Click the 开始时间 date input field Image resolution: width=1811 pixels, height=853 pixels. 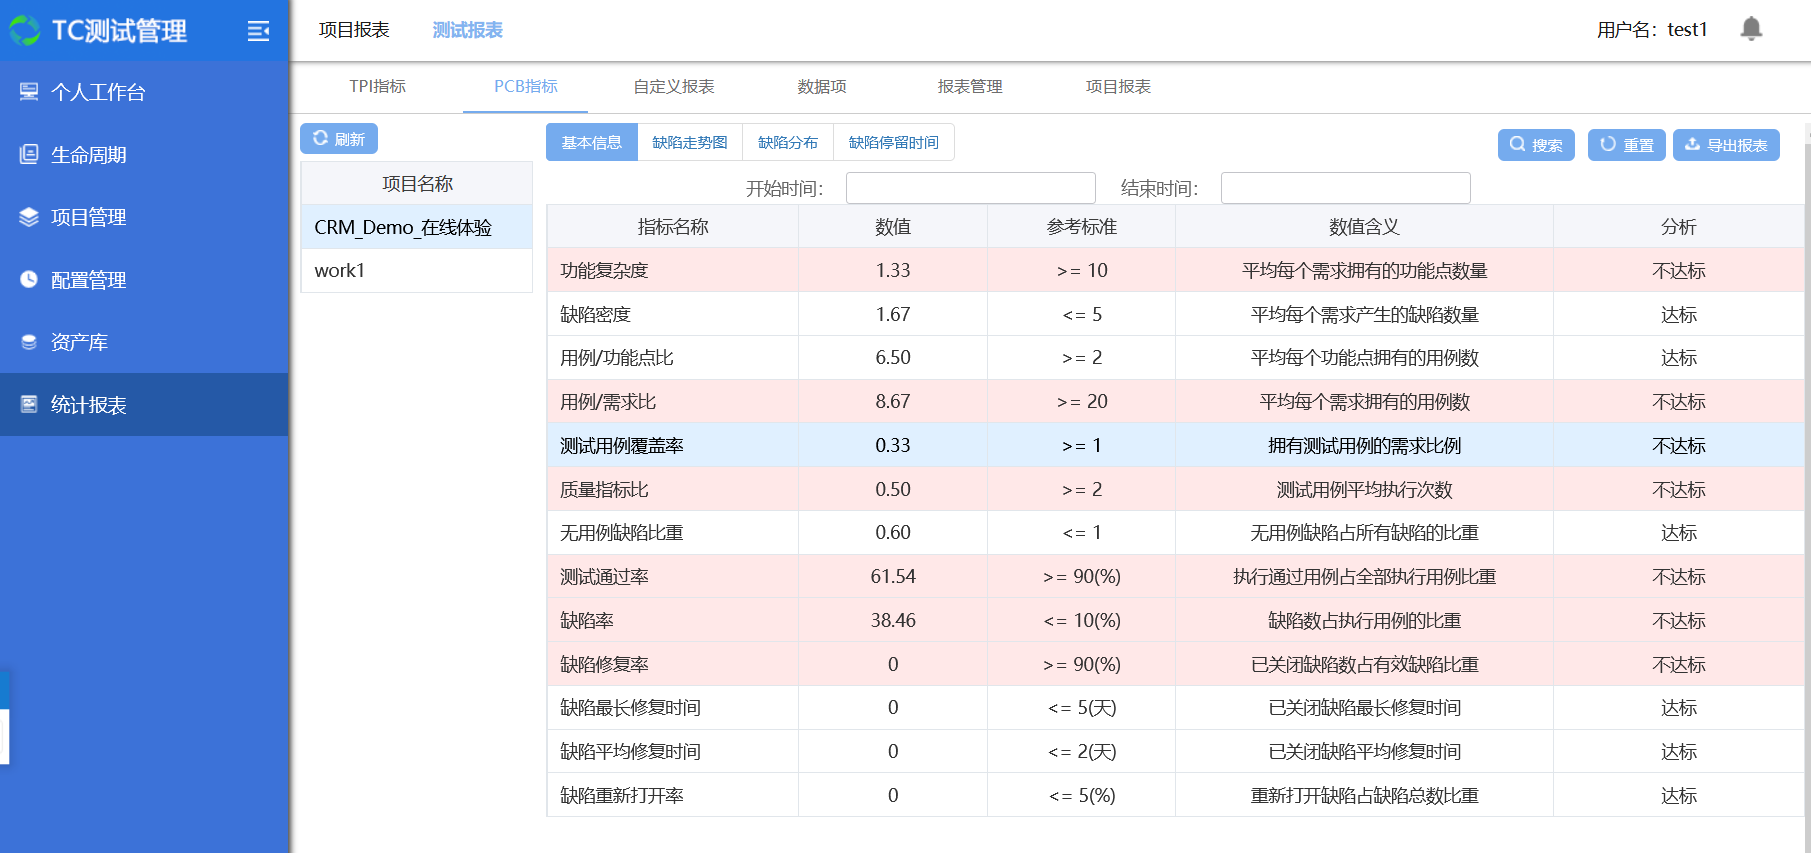pos(970,188)
